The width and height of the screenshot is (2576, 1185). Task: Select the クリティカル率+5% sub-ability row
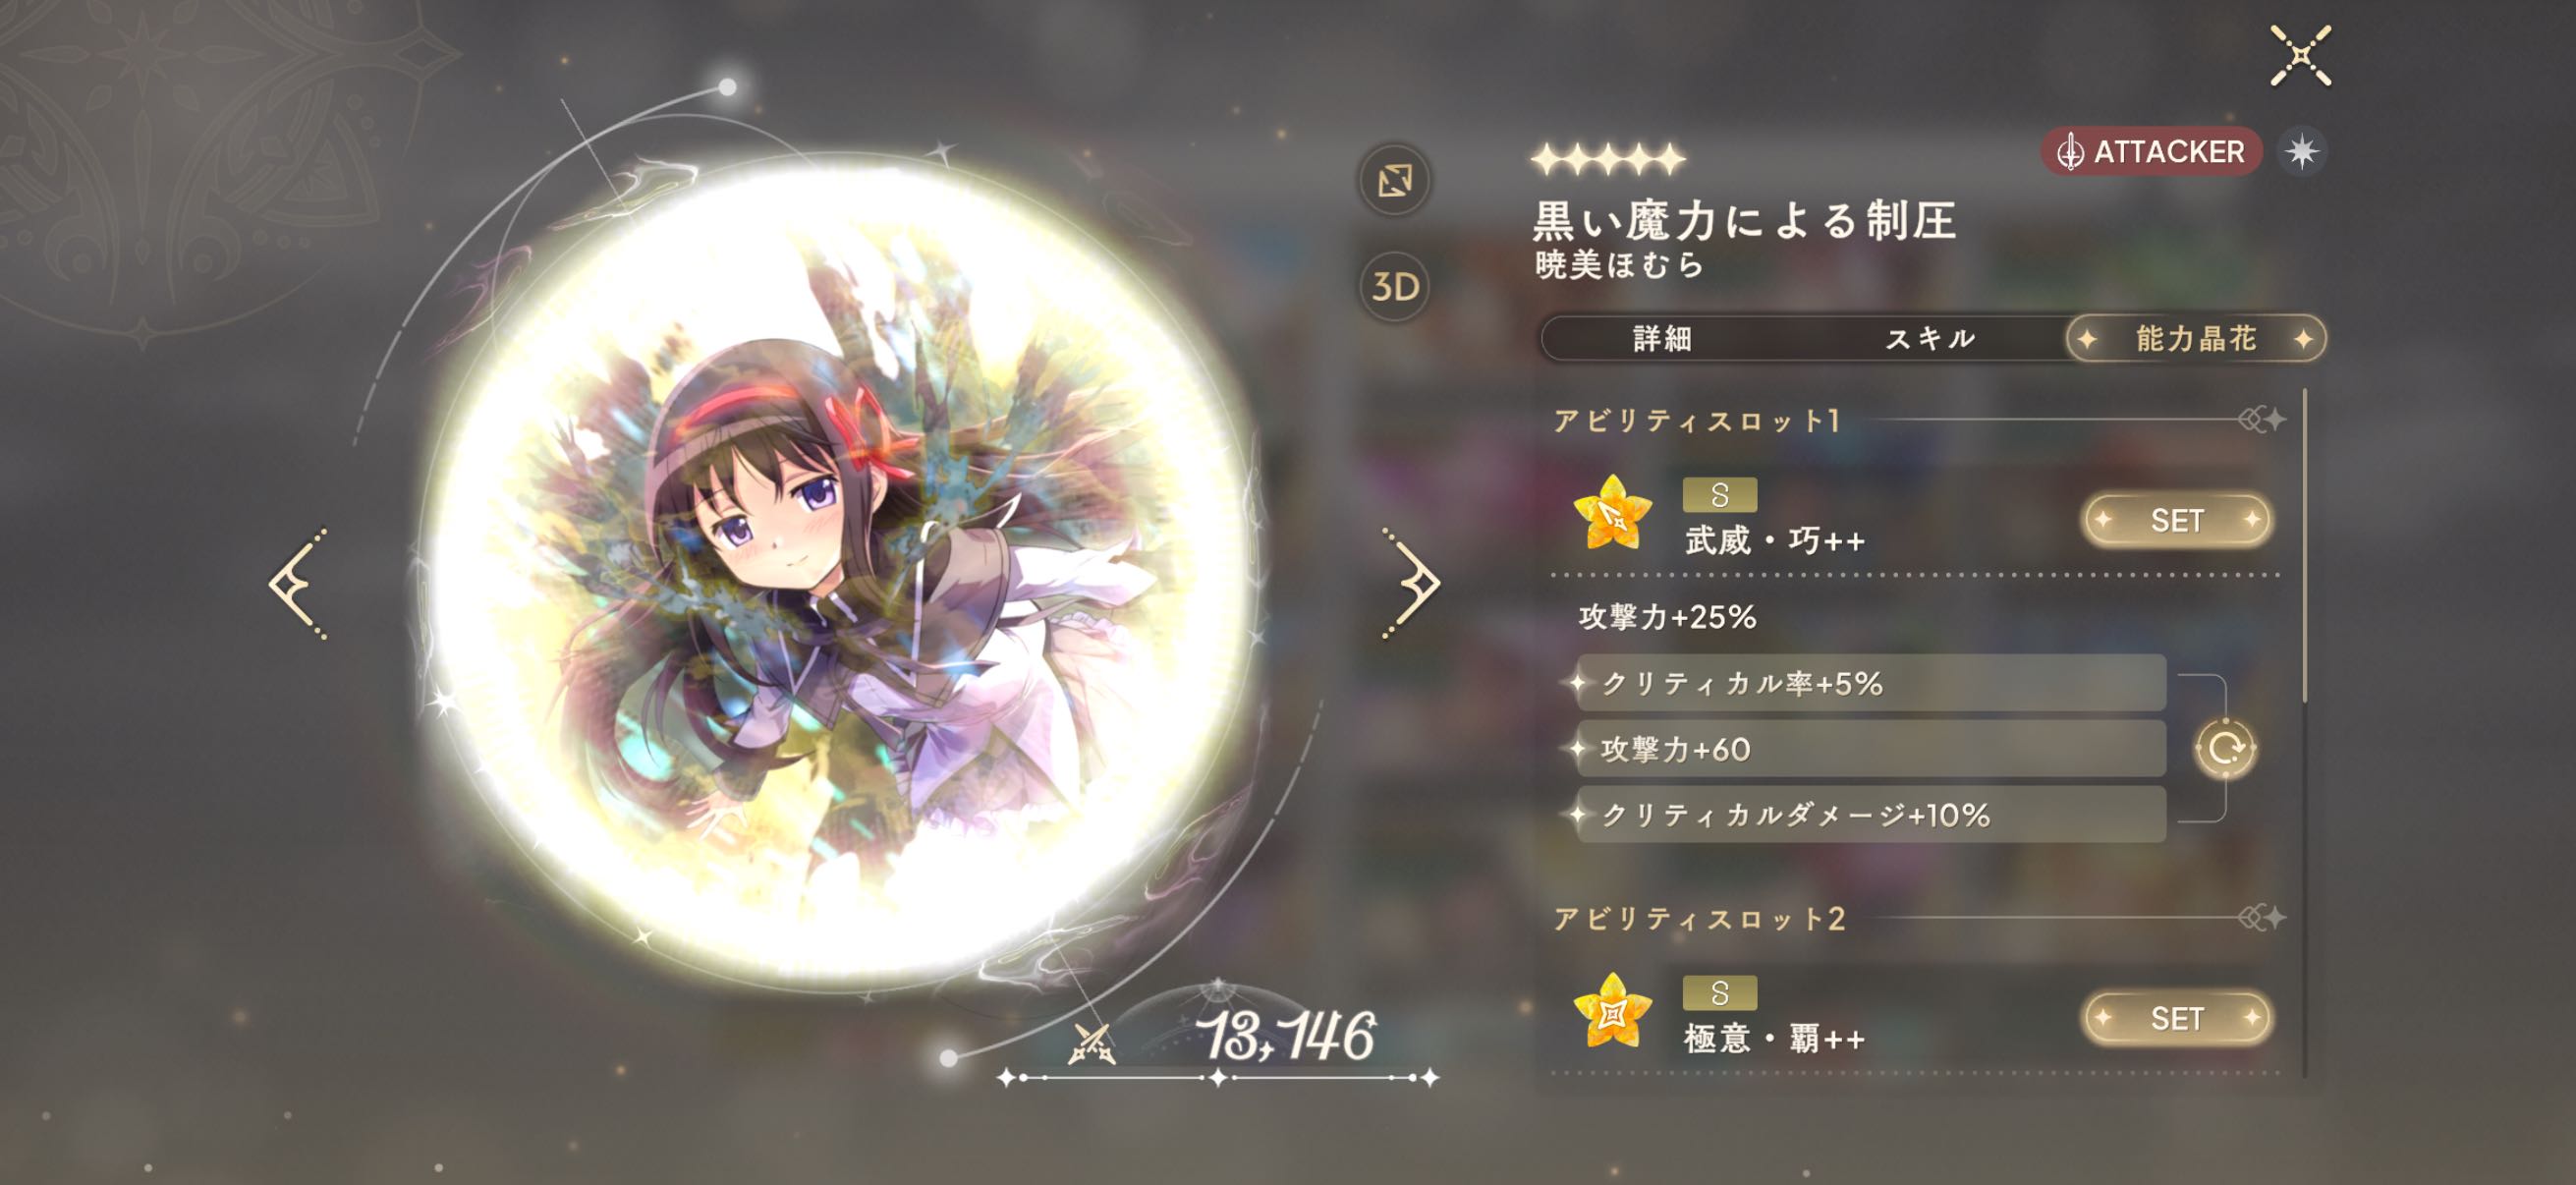[x=1870, y=683]
